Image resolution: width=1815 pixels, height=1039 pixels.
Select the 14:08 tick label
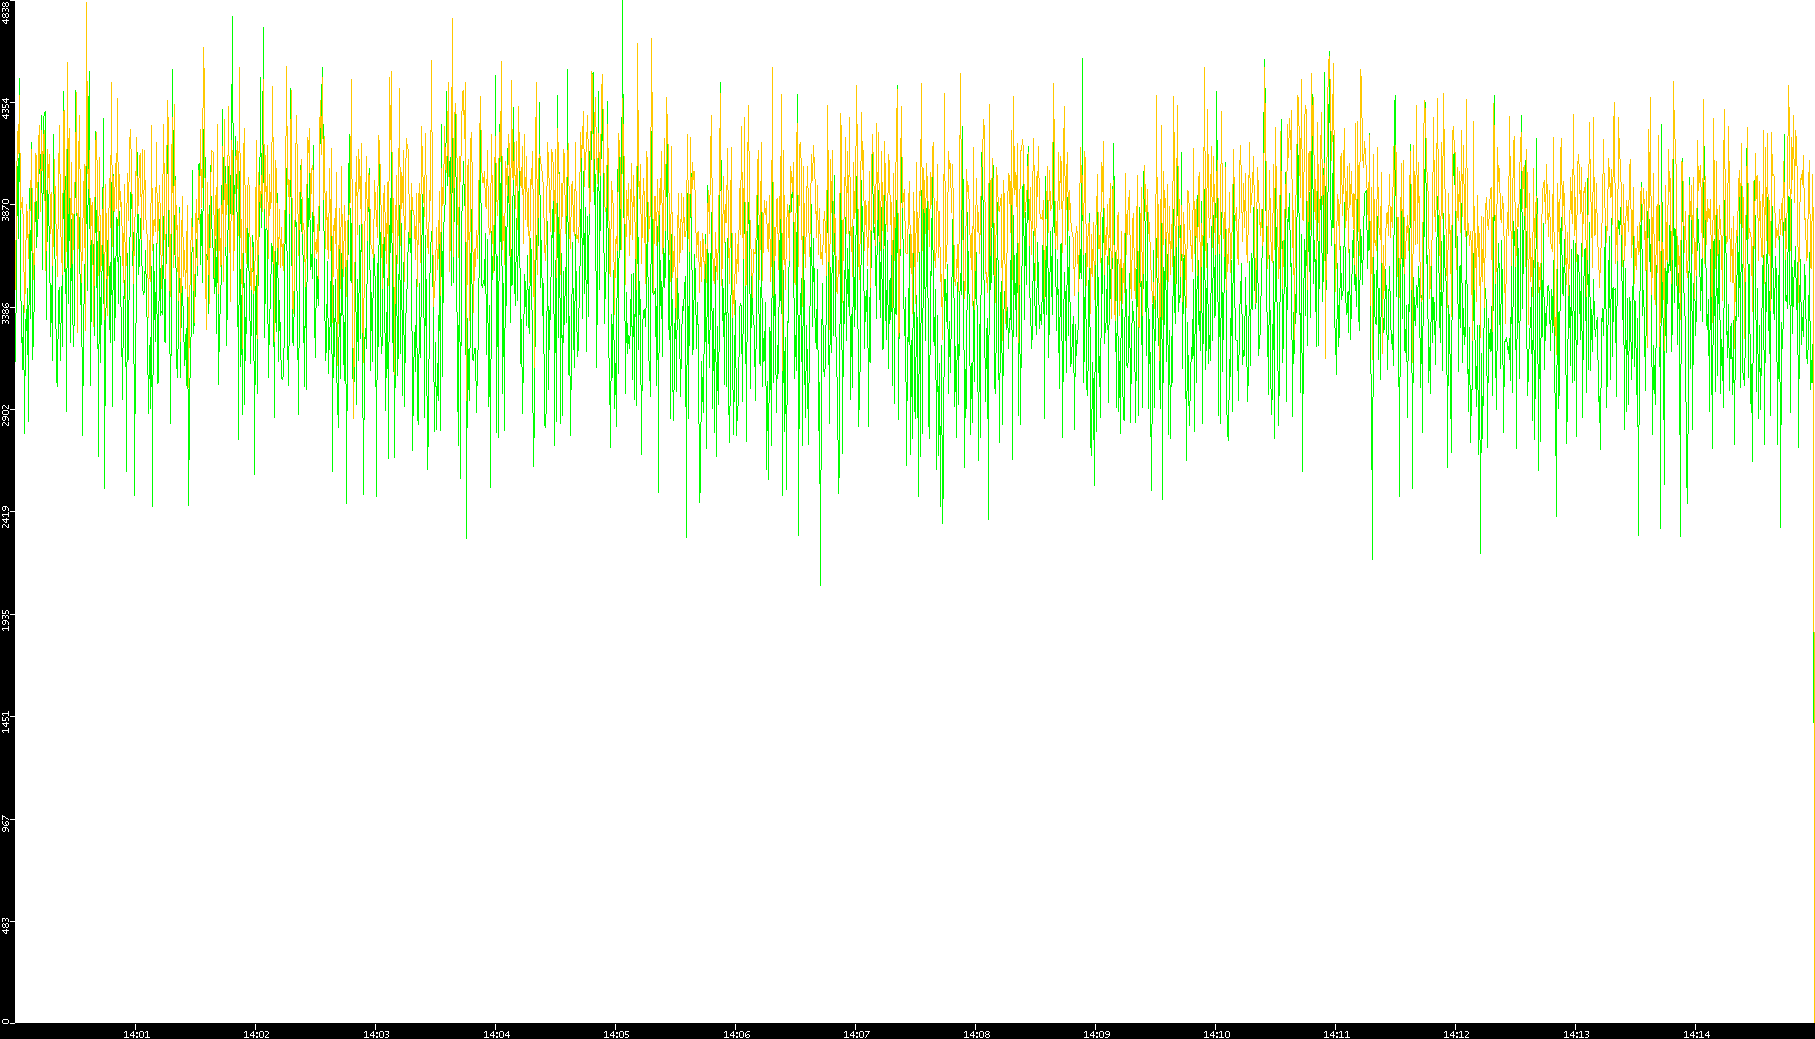[x=976, y=1034]
